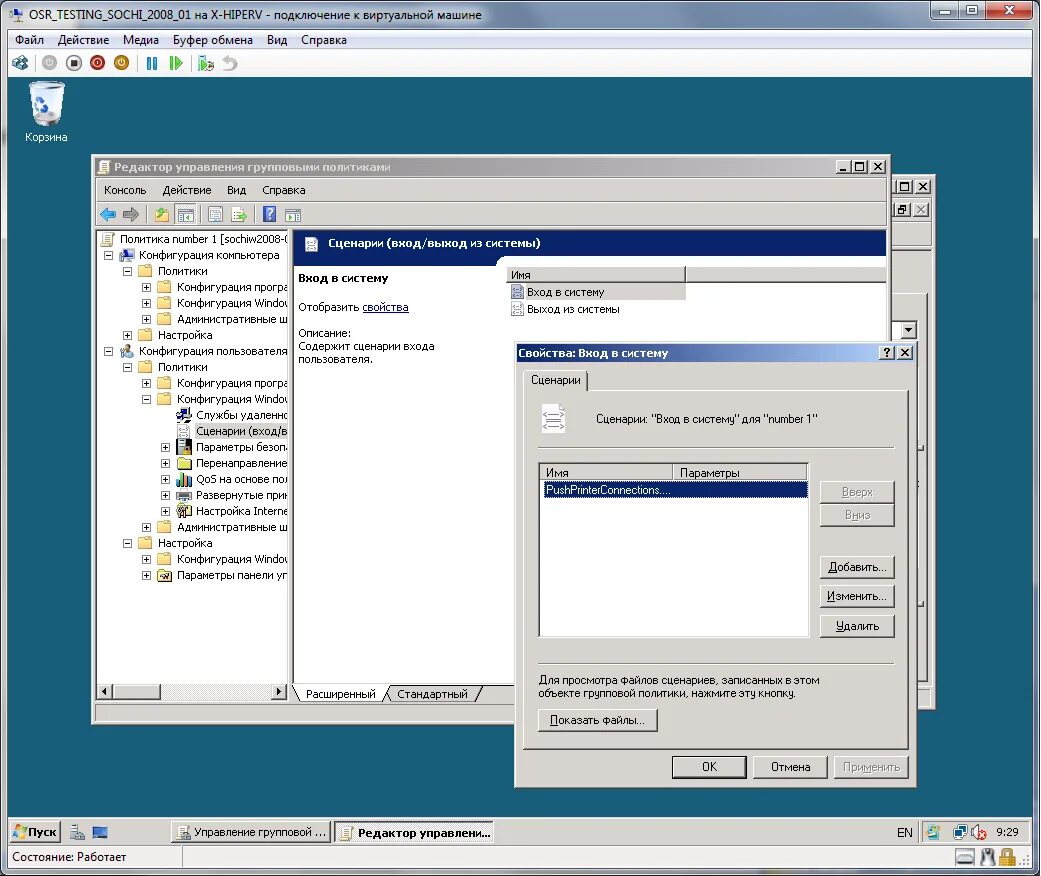Click the Export list toolbar icon

[239, 215]
